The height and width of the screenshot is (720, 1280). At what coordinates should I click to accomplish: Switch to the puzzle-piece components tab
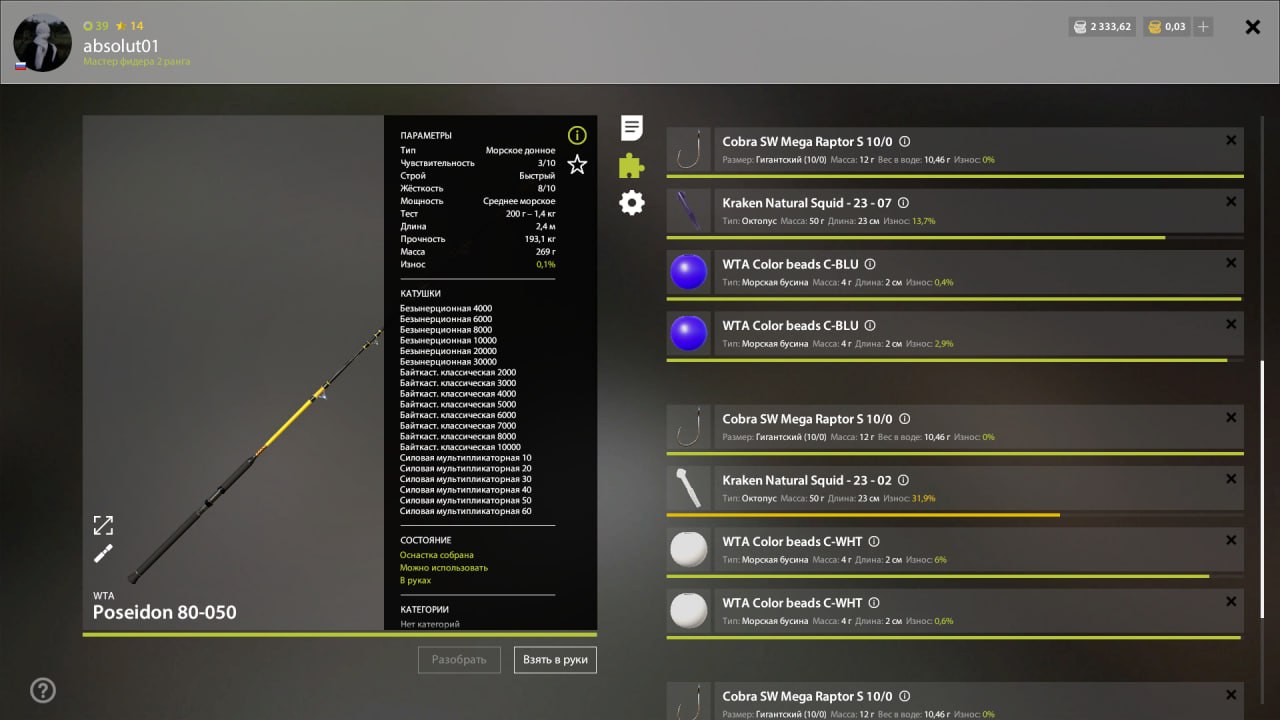[632, 165]
